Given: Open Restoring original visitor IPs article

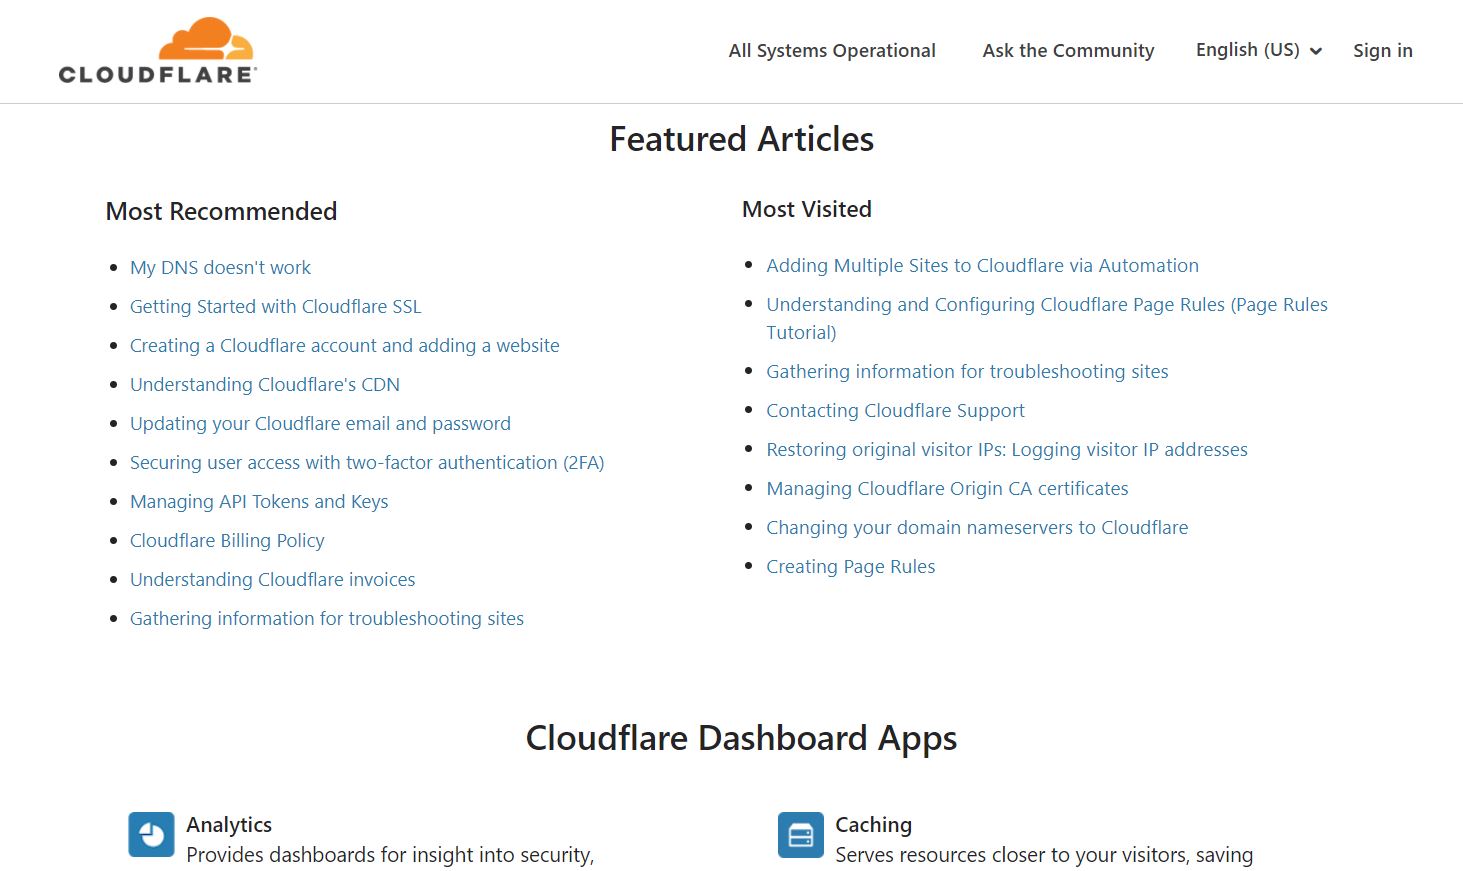Looking at the screenshot, I should tap(1007, 449).
